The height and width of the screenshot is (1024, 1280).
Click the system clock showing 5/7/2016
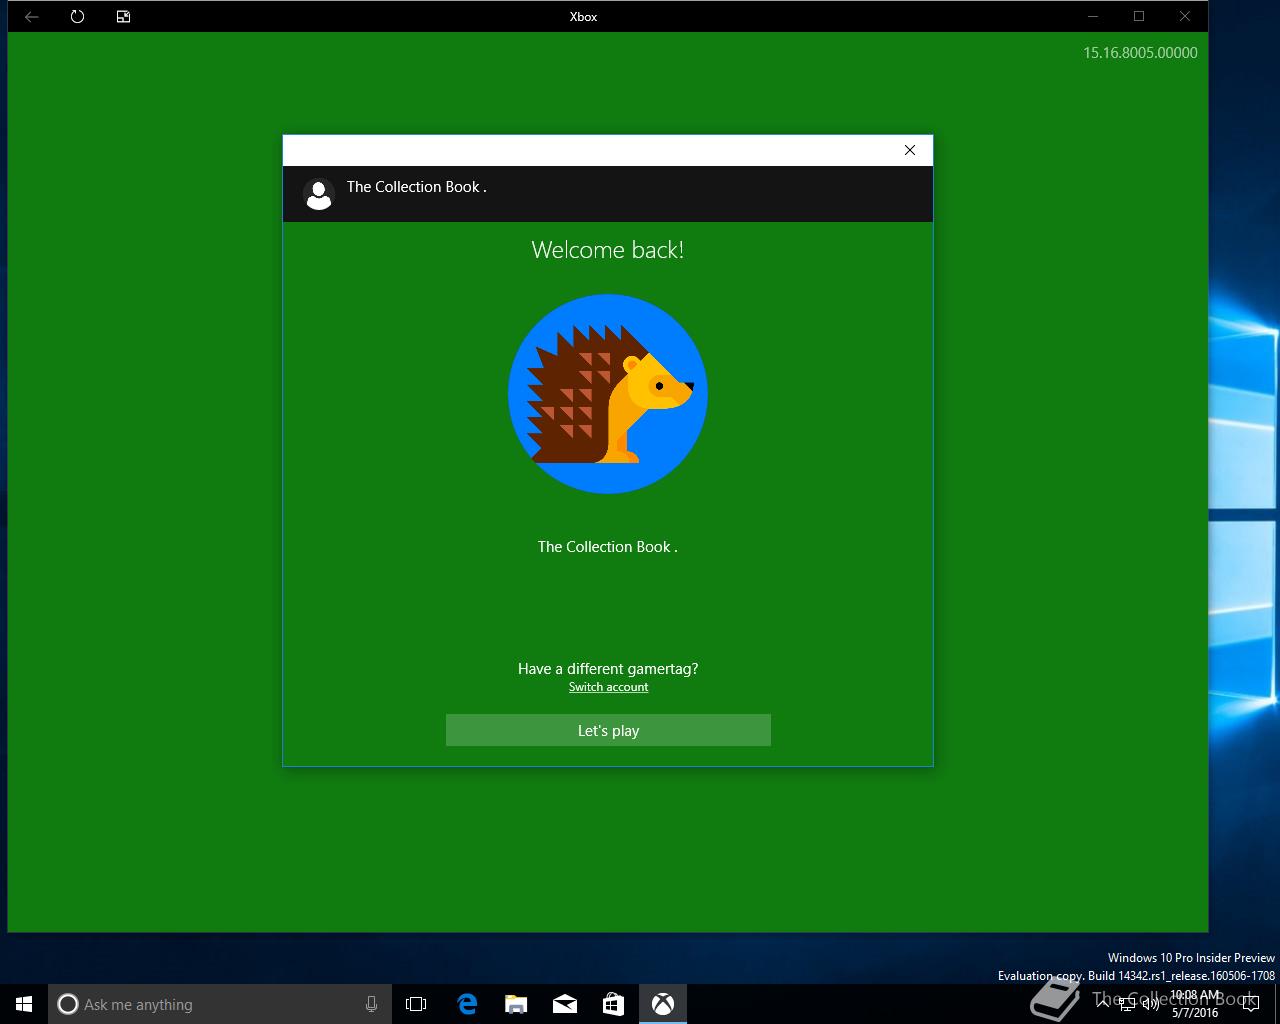point(1195,1004)
